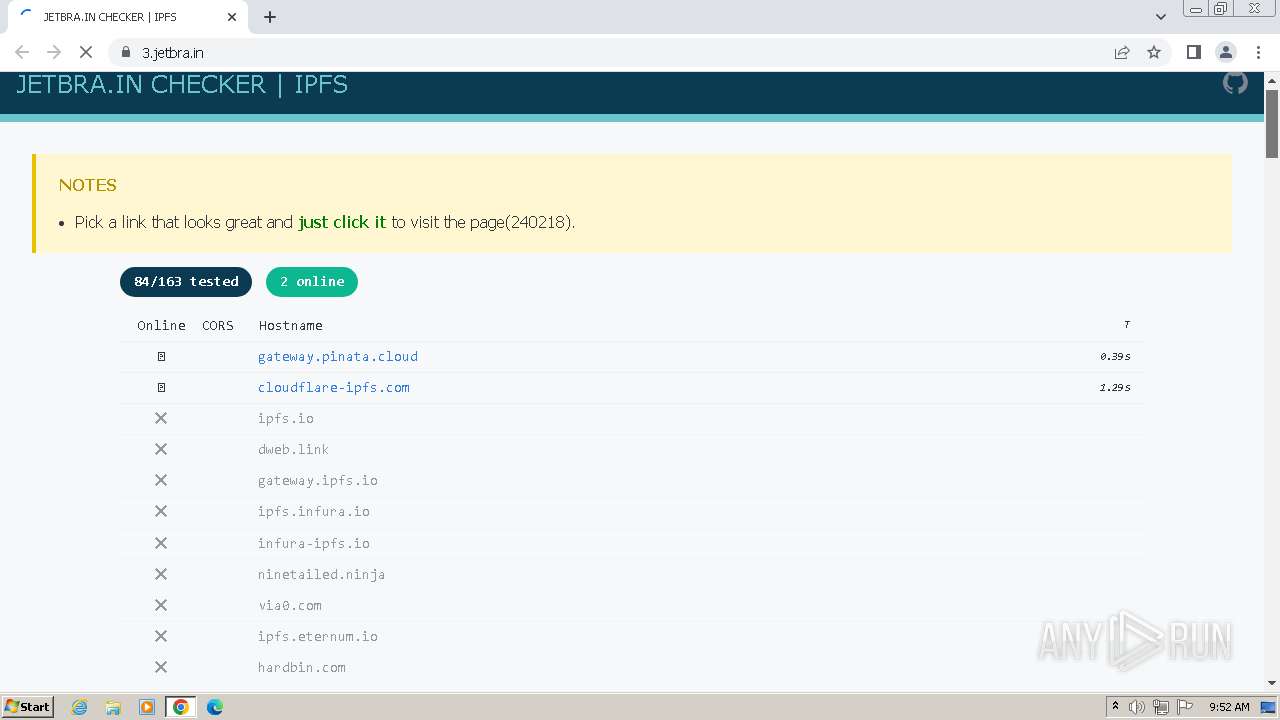
Task: Open File Explorer from taskbar
Action: pyautogui.click(x=113, y=707)
